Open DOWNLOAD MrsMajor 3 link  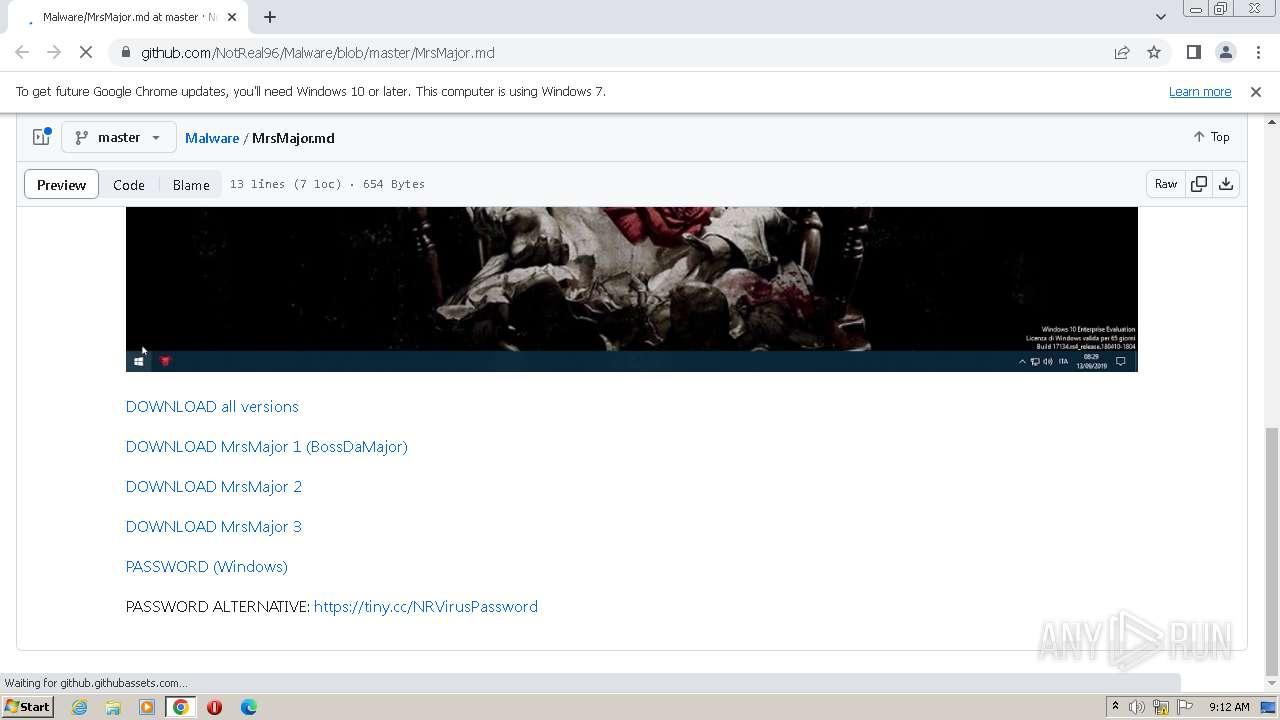(x=214, y=526)
